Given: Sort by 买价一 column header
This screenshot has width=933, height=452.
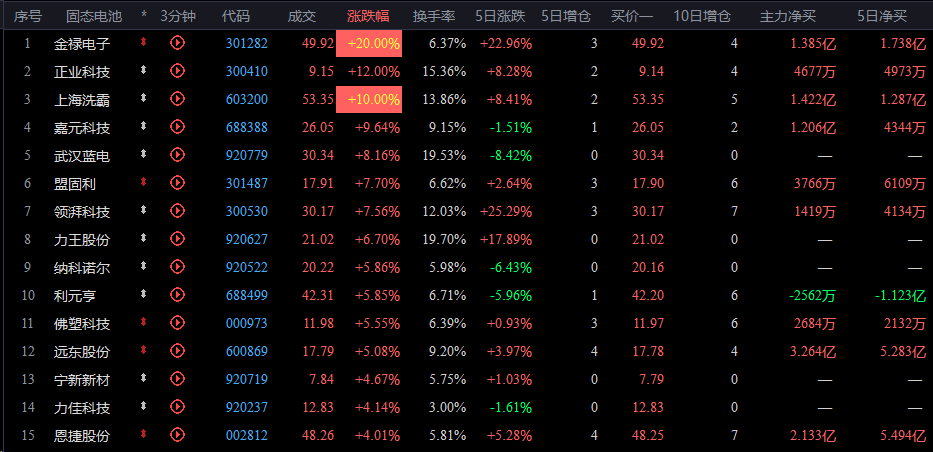Looking at the screenshot, I should tap(632, 16).
